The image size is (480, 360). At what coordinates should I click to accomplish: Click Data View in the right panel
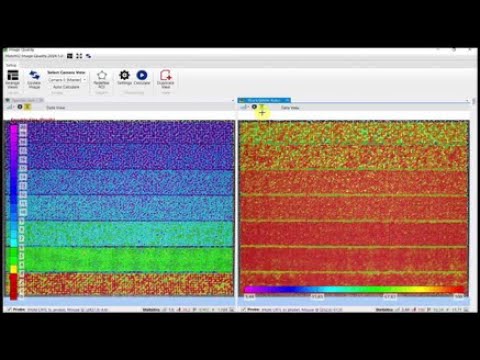(x=290, y=108)
